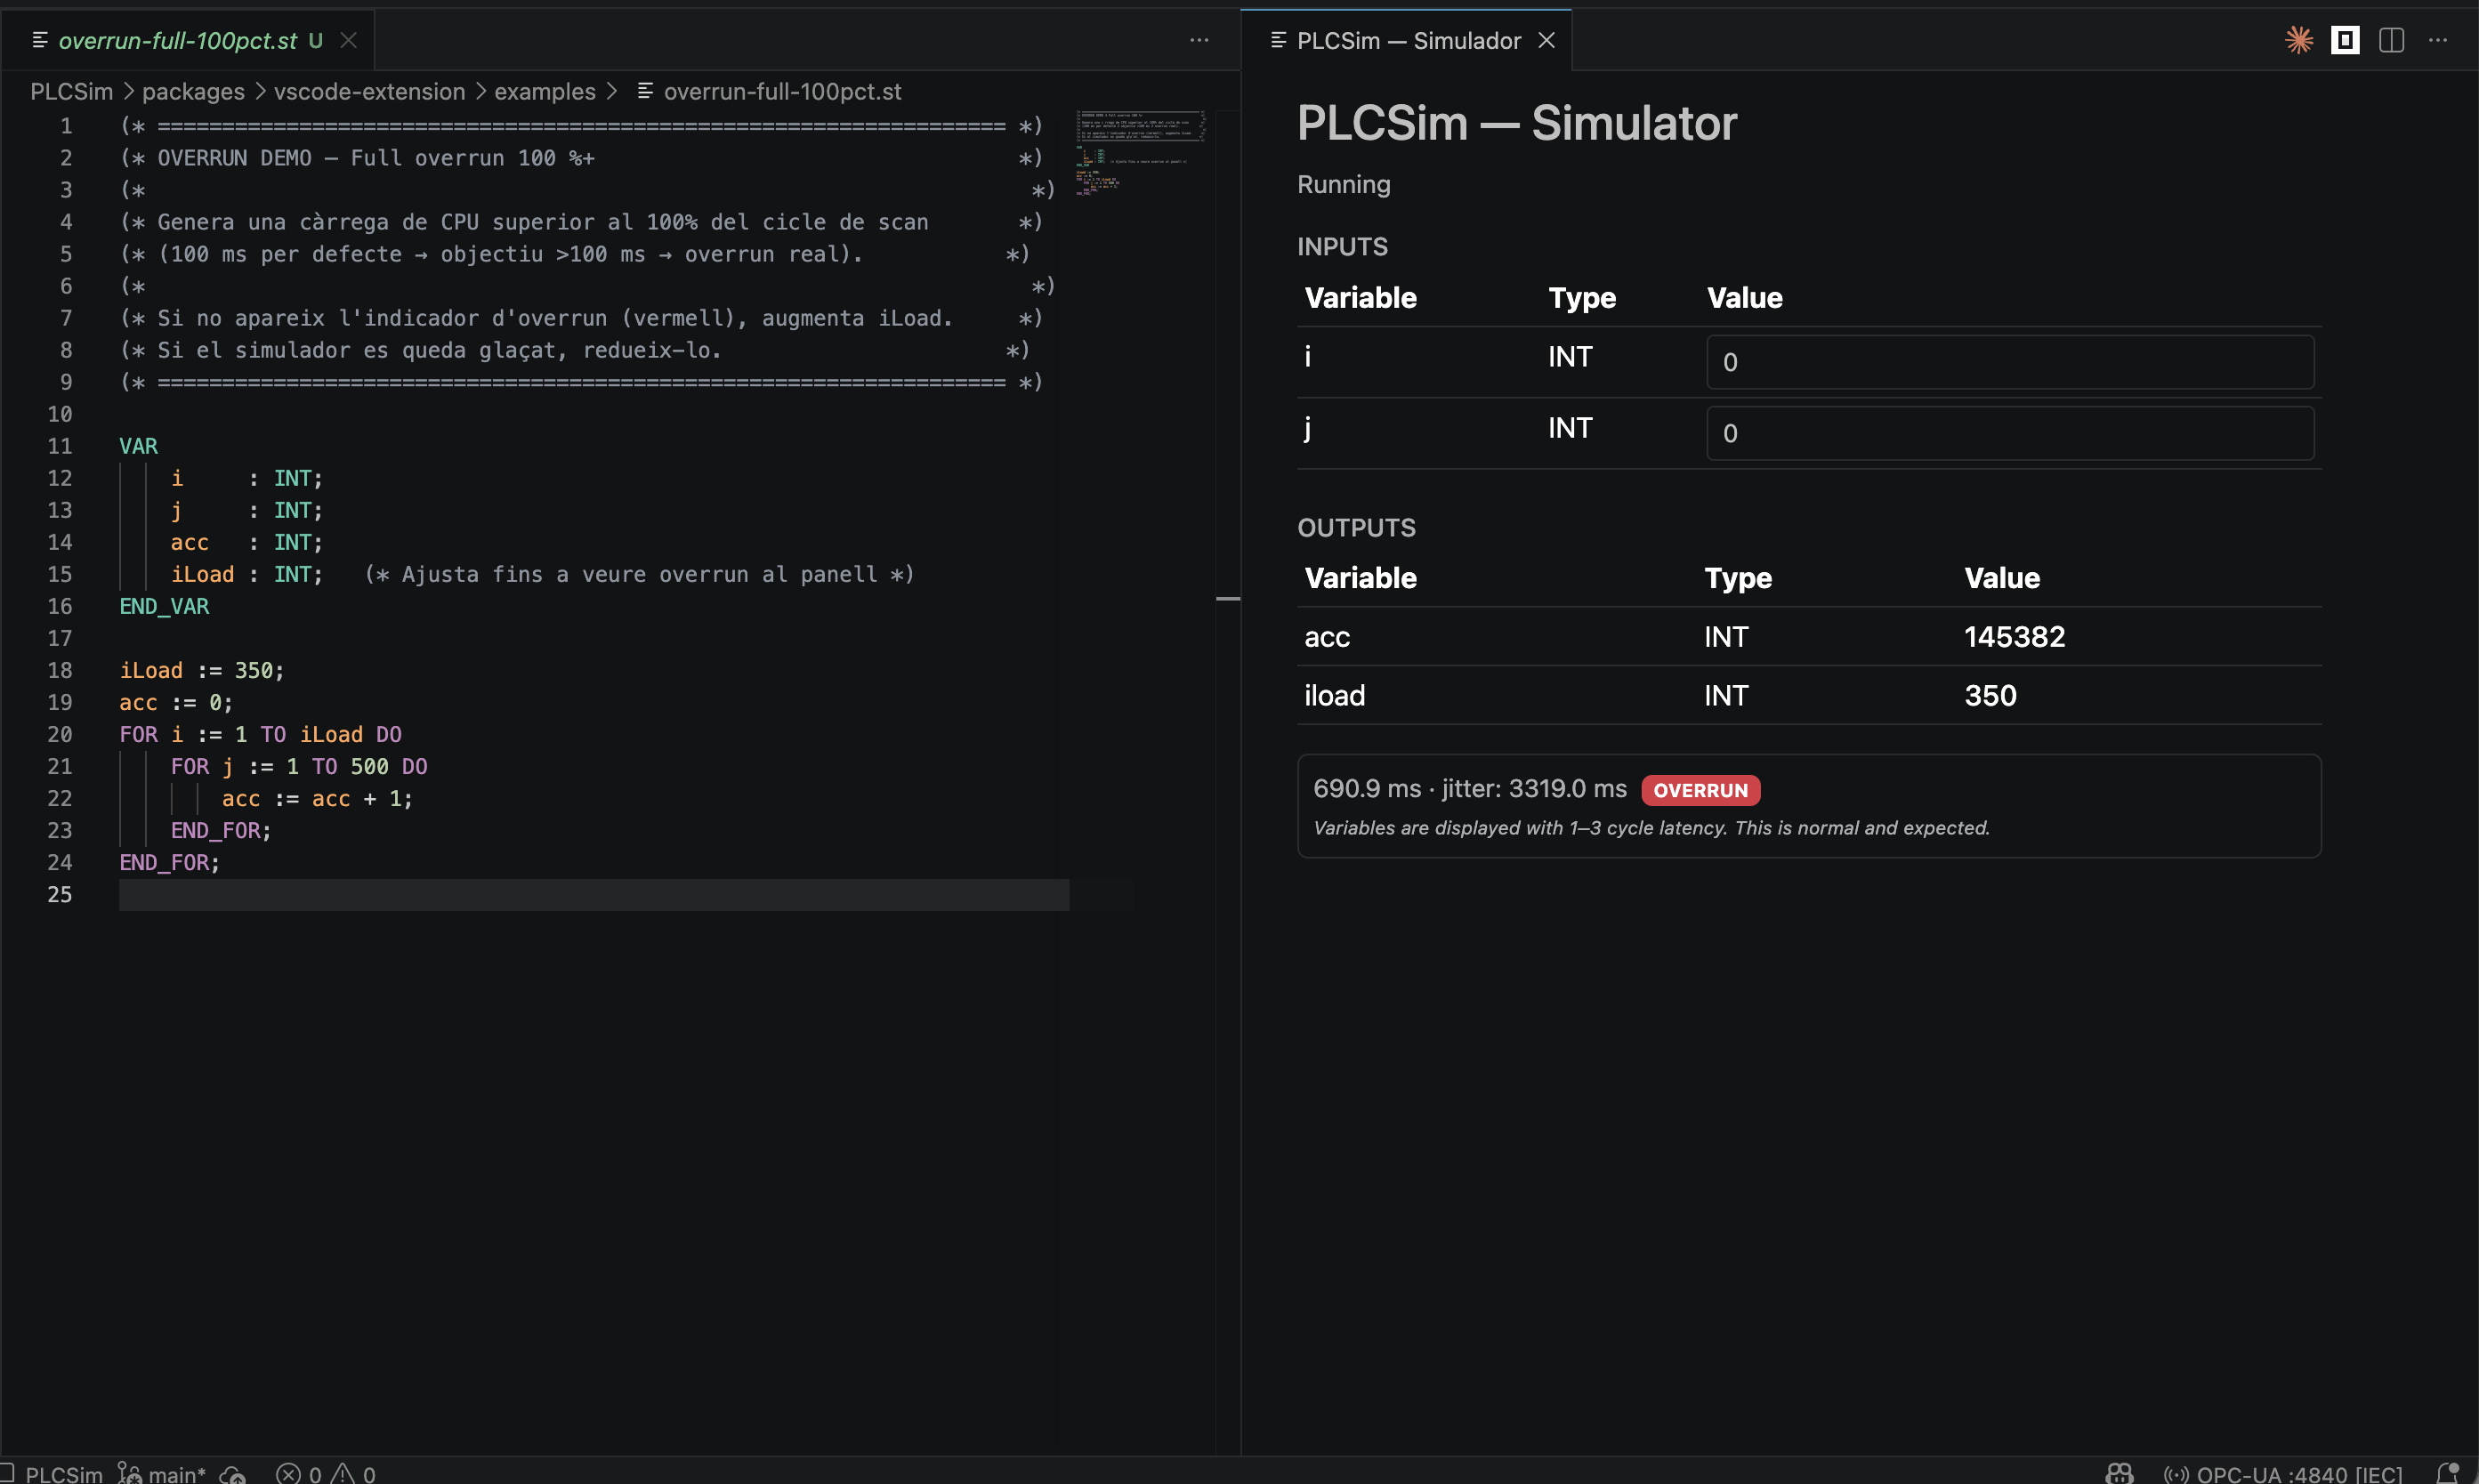The height and width of the screenshot is (1484, 2479).
Task: Click the OVERRUN DEMO comment on line 2
Action: click(376, 158)
